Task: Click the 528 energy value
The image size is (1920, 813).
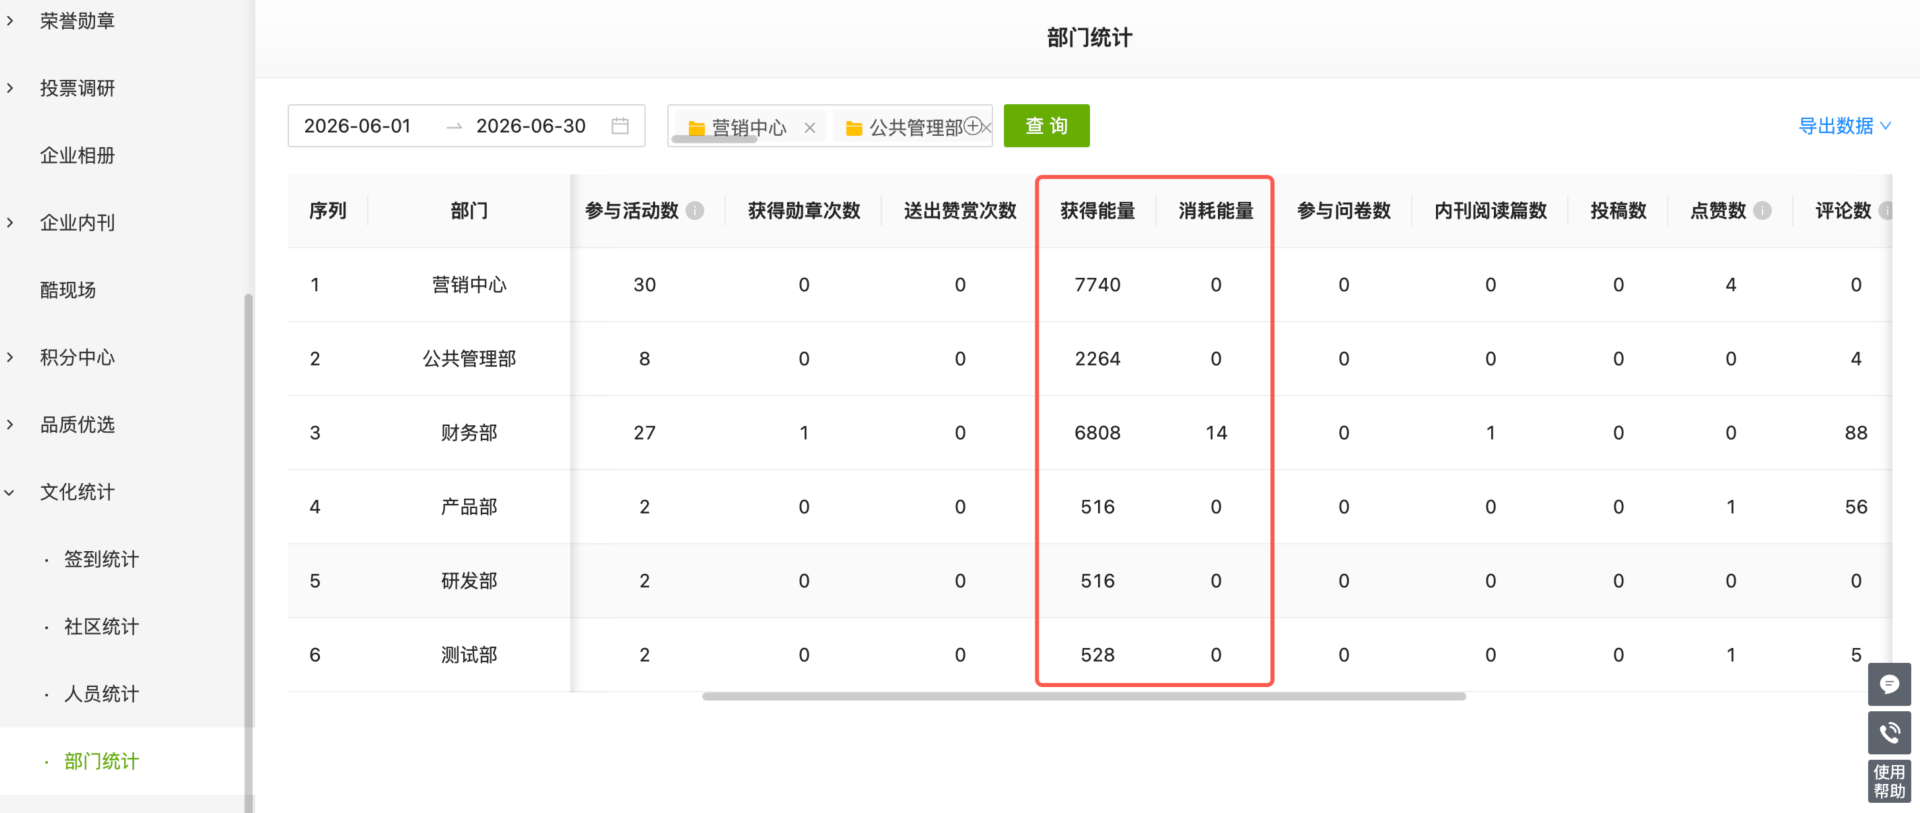Action: (1098, 655)
